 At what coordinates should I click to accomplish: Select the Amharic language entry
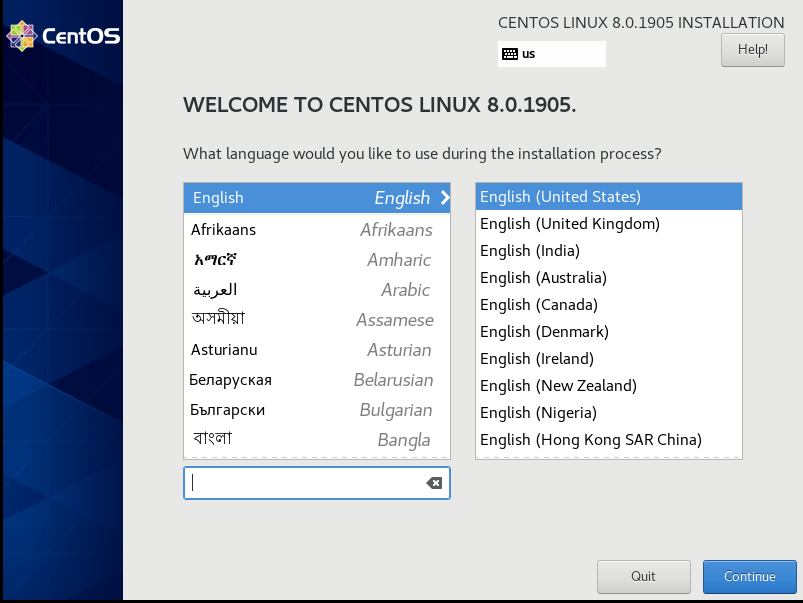click(x=300, y=259)
